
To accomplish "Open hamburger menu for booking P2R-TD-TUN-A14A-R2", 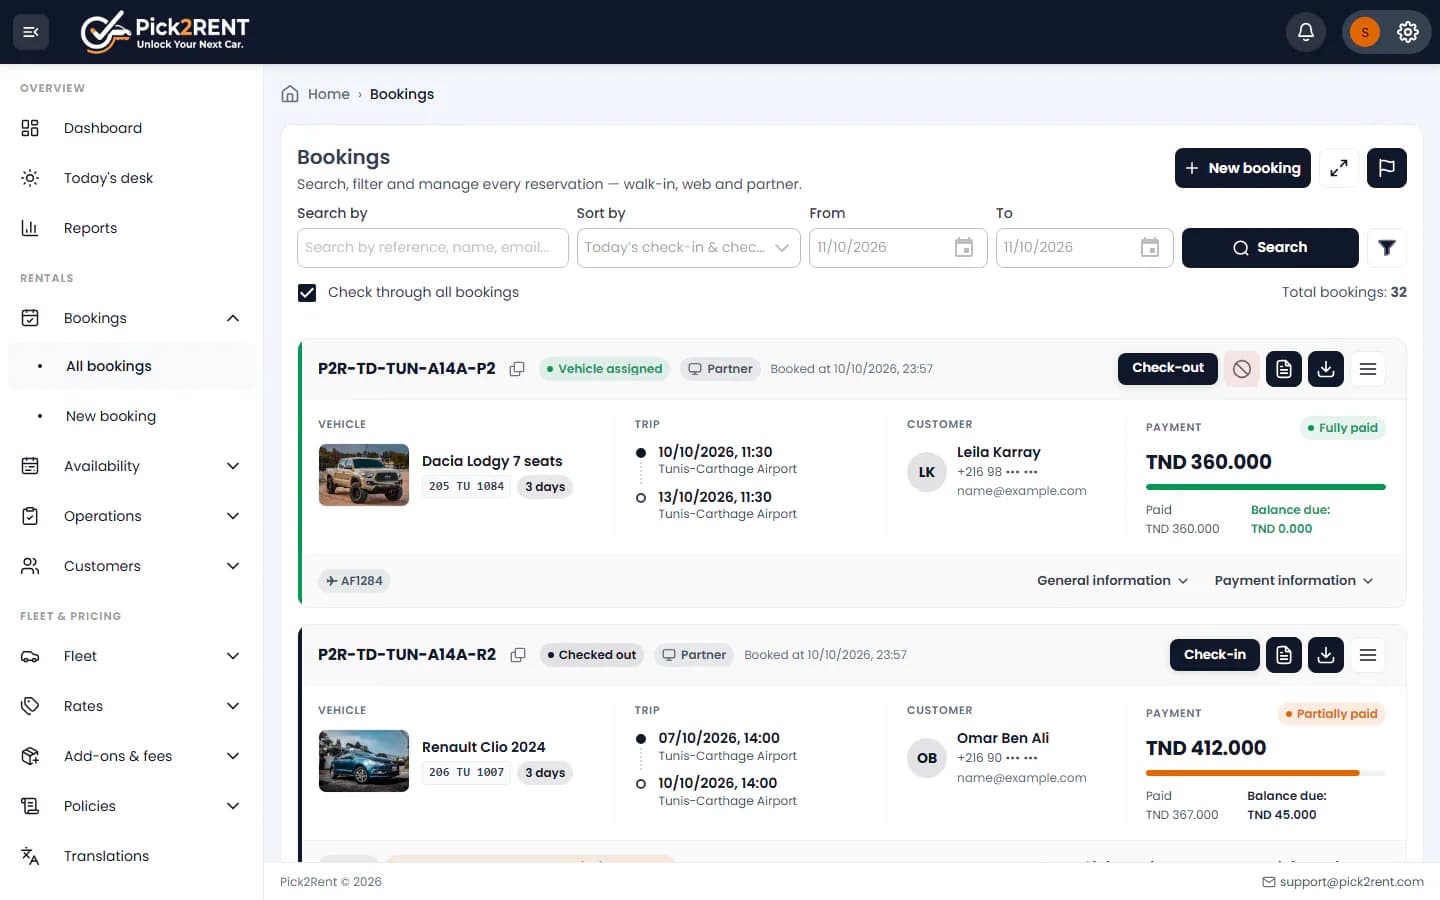I will 1368,655.
